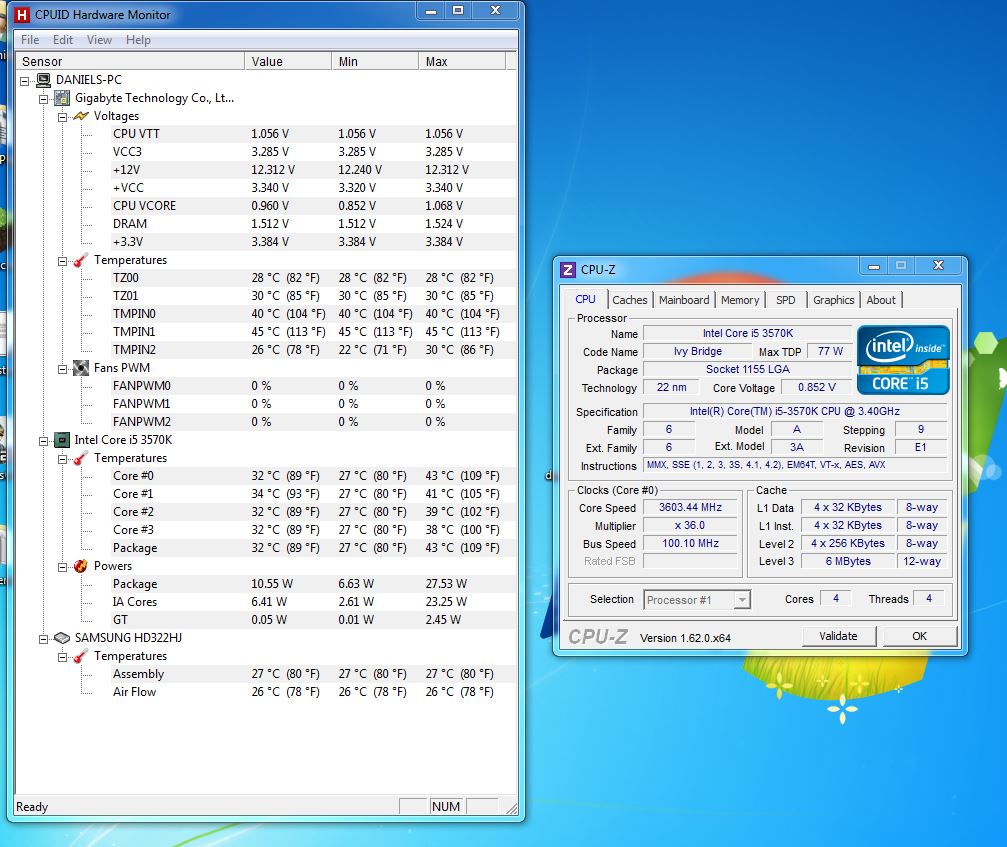
Task: Collapse the CPU core Temperatures section
Action: coord(62,458)
